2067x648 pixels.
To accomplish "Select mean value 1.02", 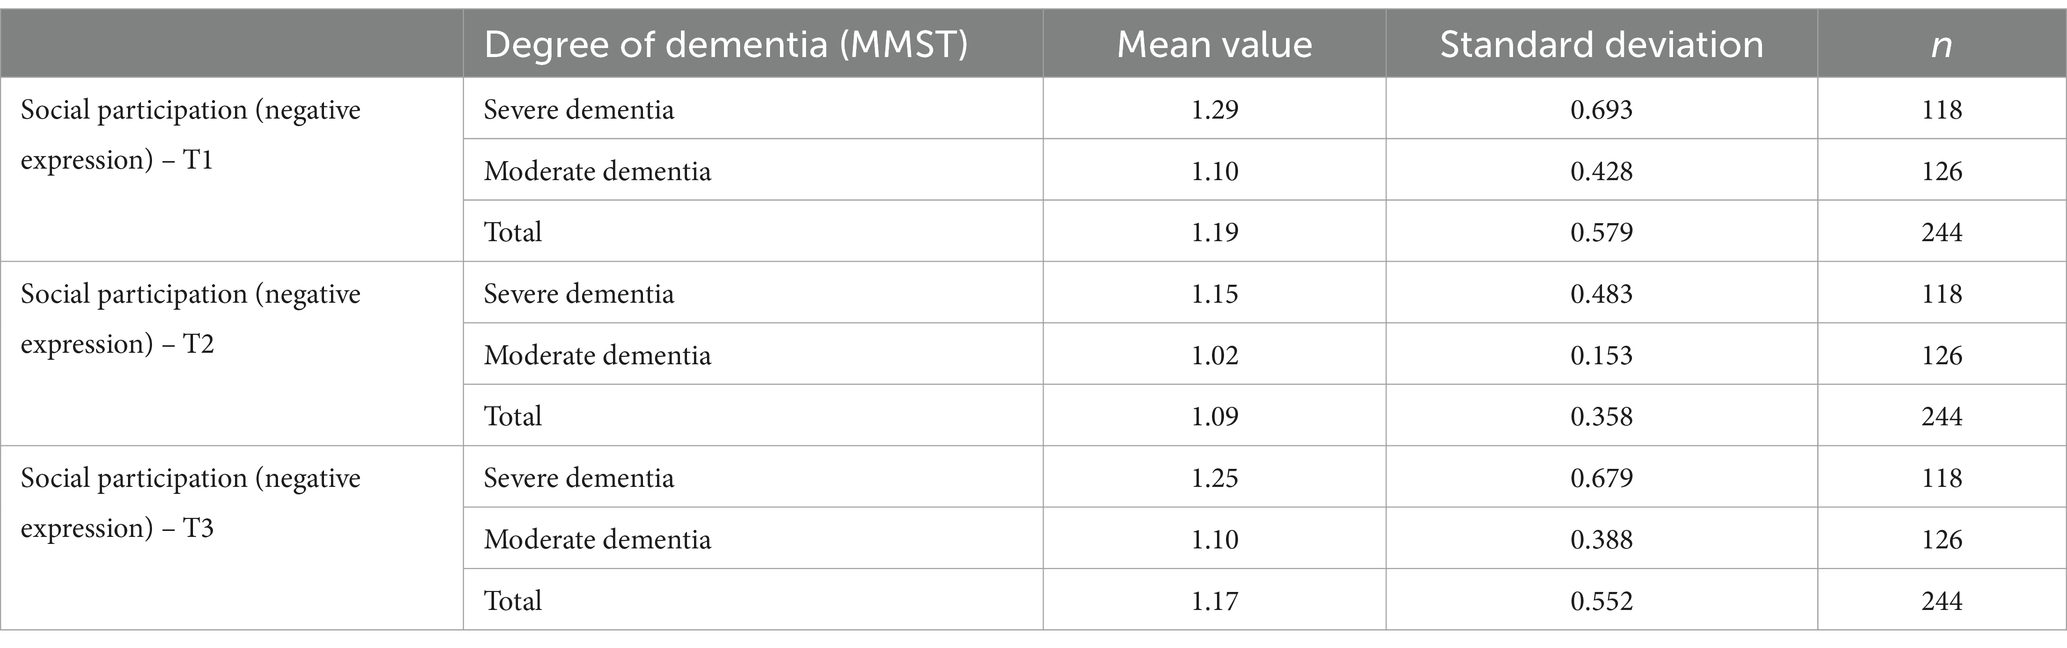I will coord(1214,355).
